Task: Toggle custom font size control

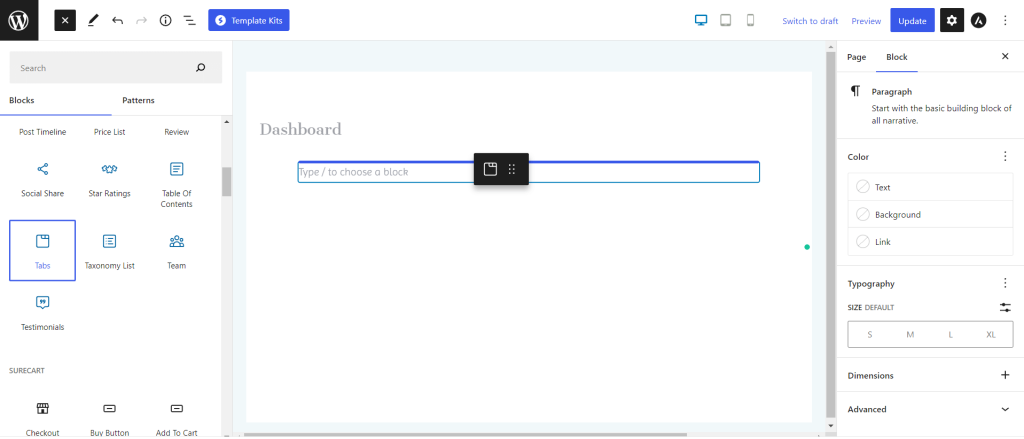Action: click(x=1005, y=307)
